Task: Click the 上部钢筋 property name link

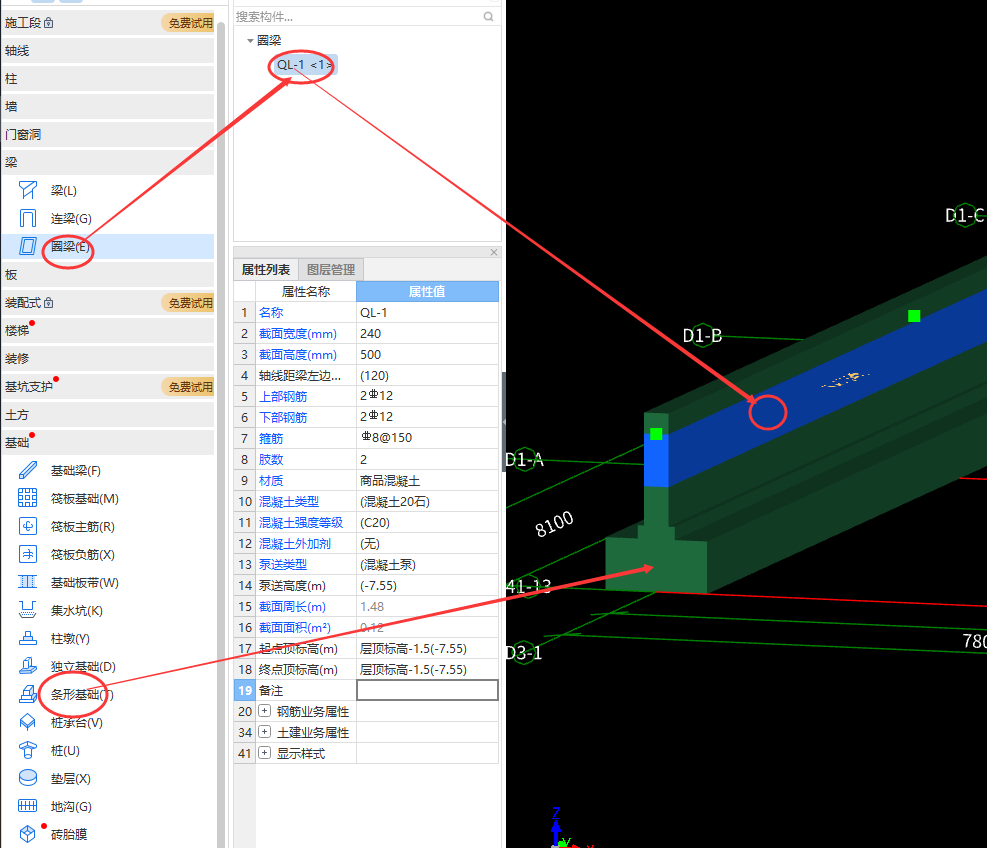Action: point(283,397)
